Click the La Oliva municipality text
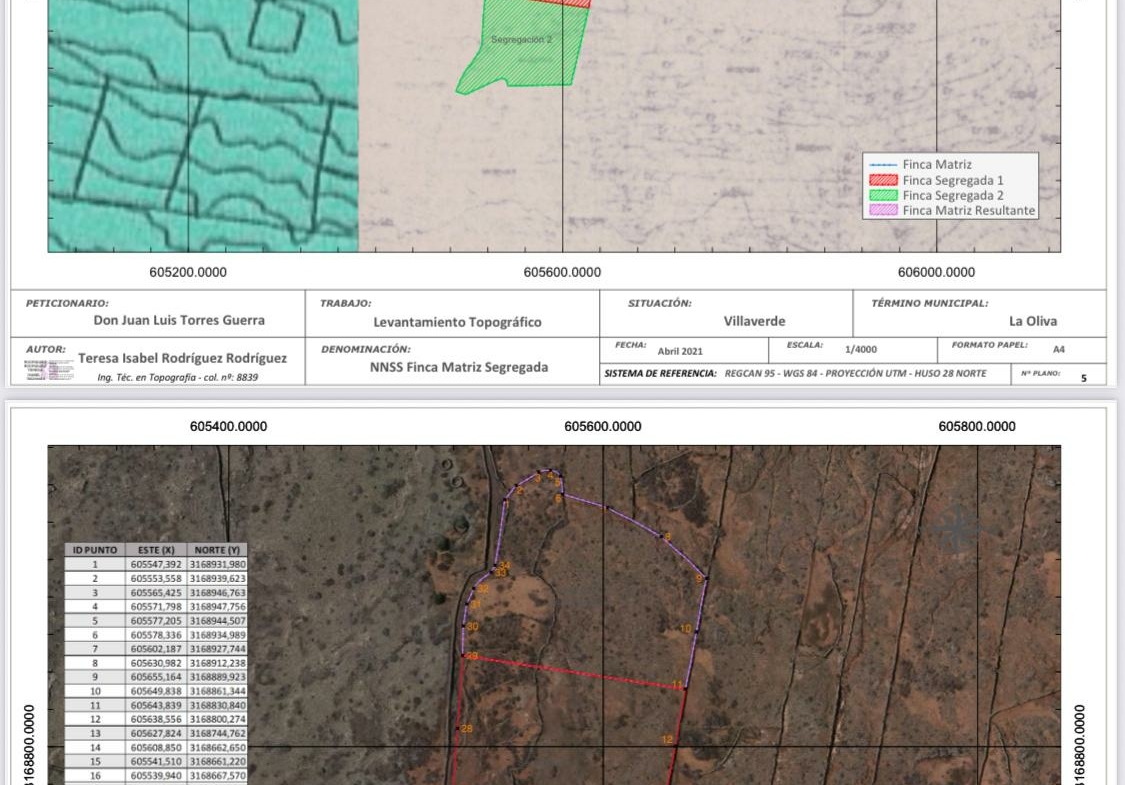This screenshot has width=1125, height=785. [1032, 321]
